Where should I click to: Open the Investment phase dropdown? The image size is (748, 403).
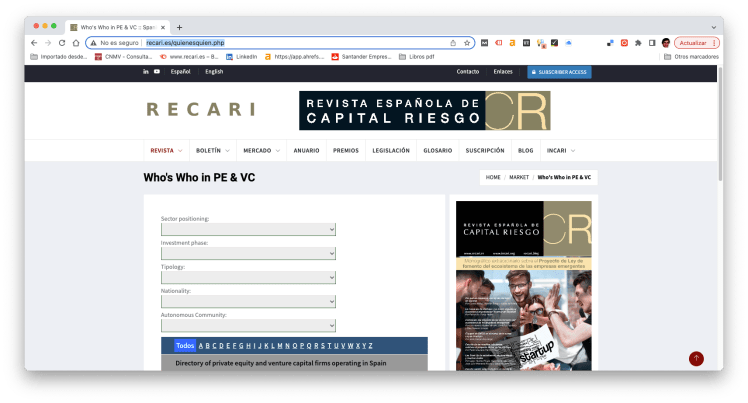248,253
